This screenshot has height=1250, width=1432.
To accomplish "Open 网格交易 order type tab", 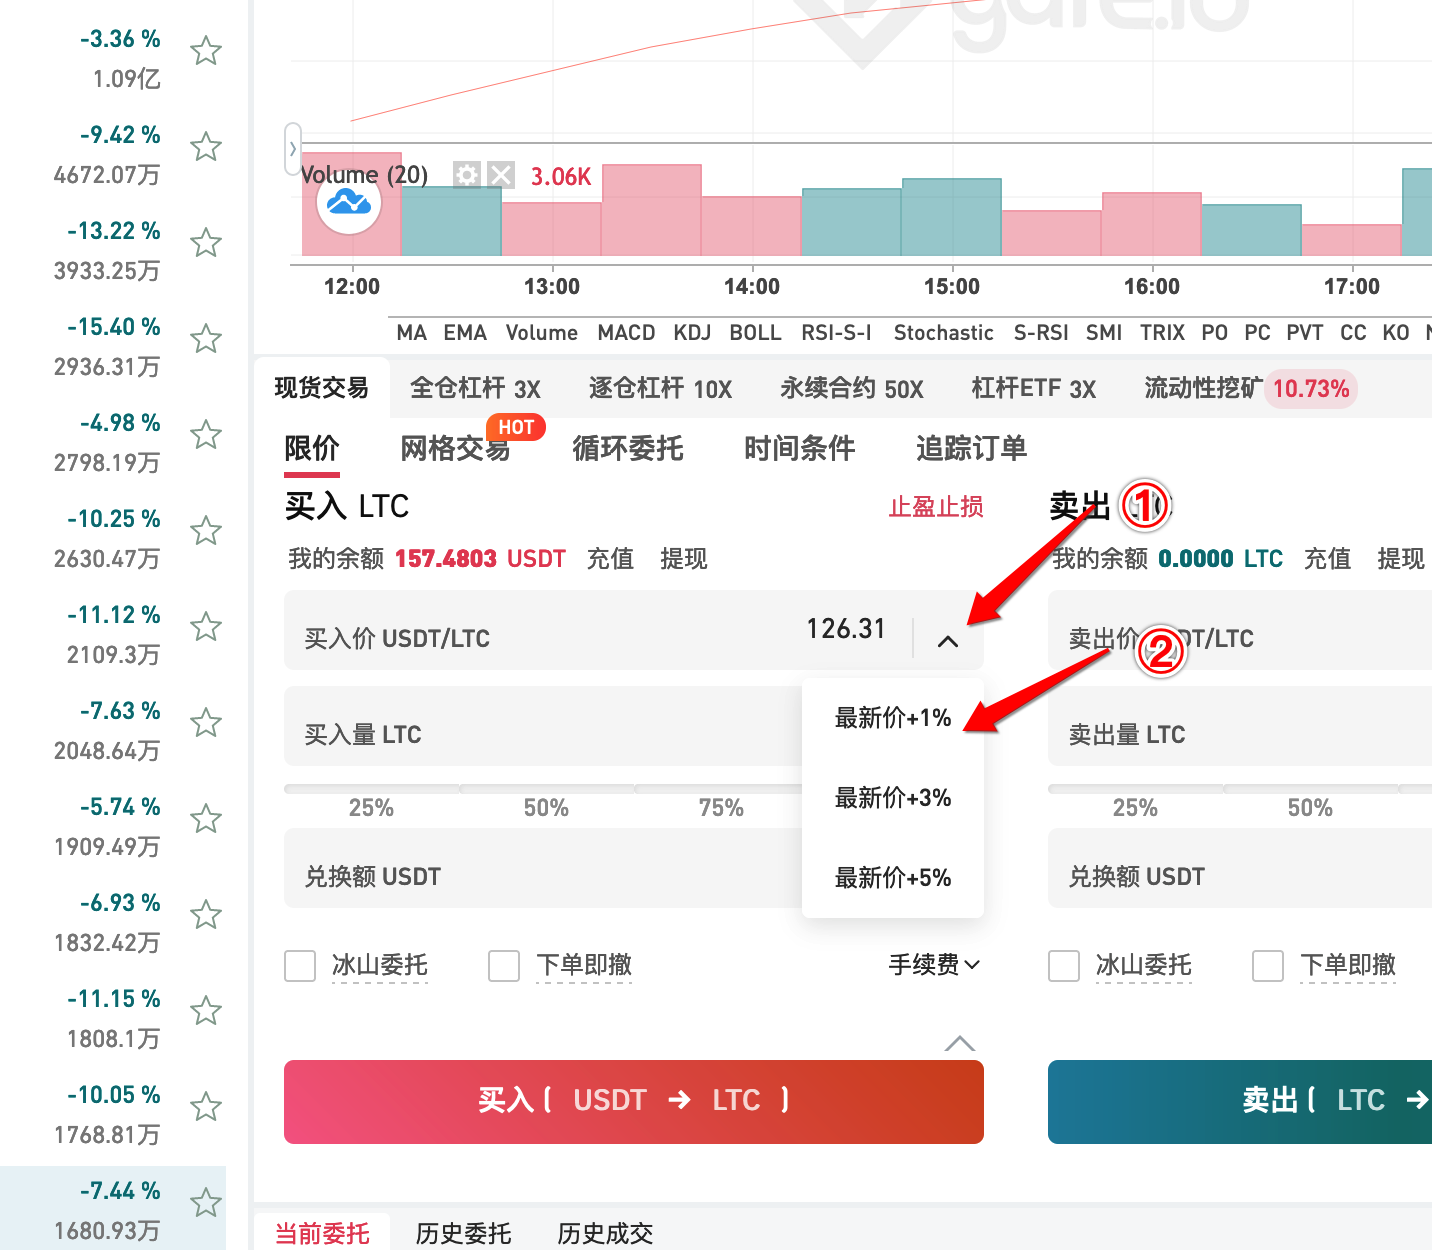I will pyautogui.click(x=455, y=448).
